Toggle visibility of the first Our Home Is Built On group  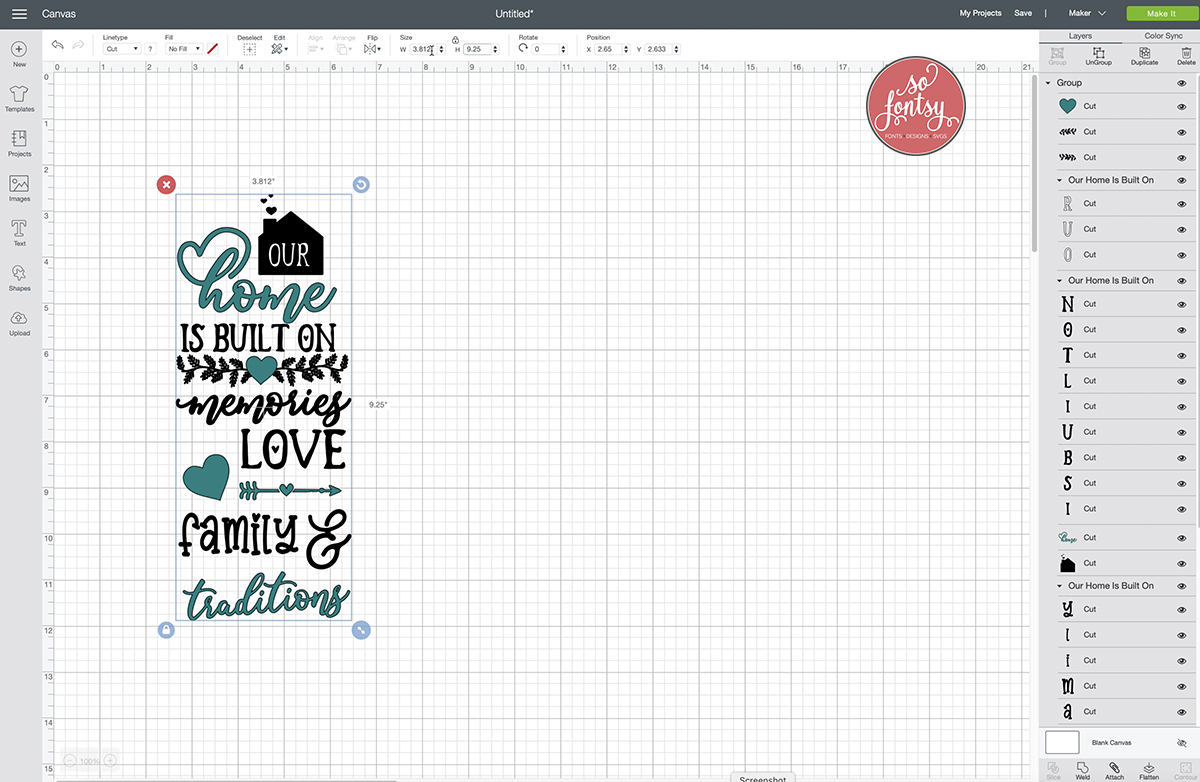coord(1181,180)
